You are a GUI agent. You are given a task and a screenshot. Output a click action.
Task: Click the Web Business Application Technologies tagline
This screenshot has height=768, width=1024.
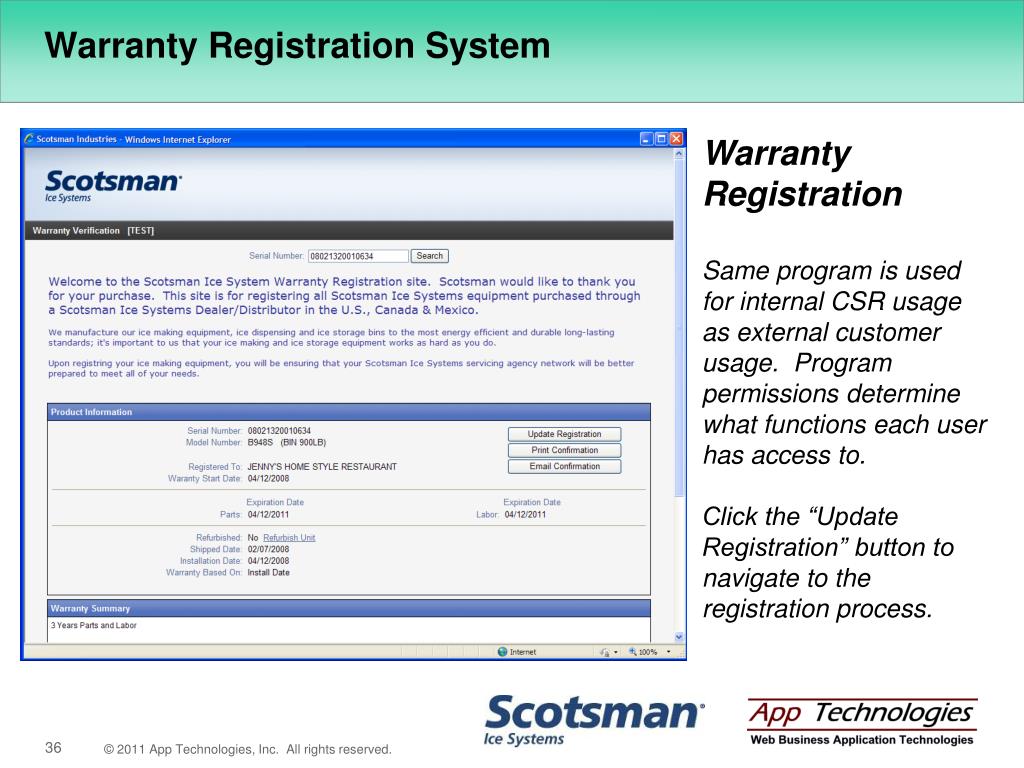(x=862, y=740)
